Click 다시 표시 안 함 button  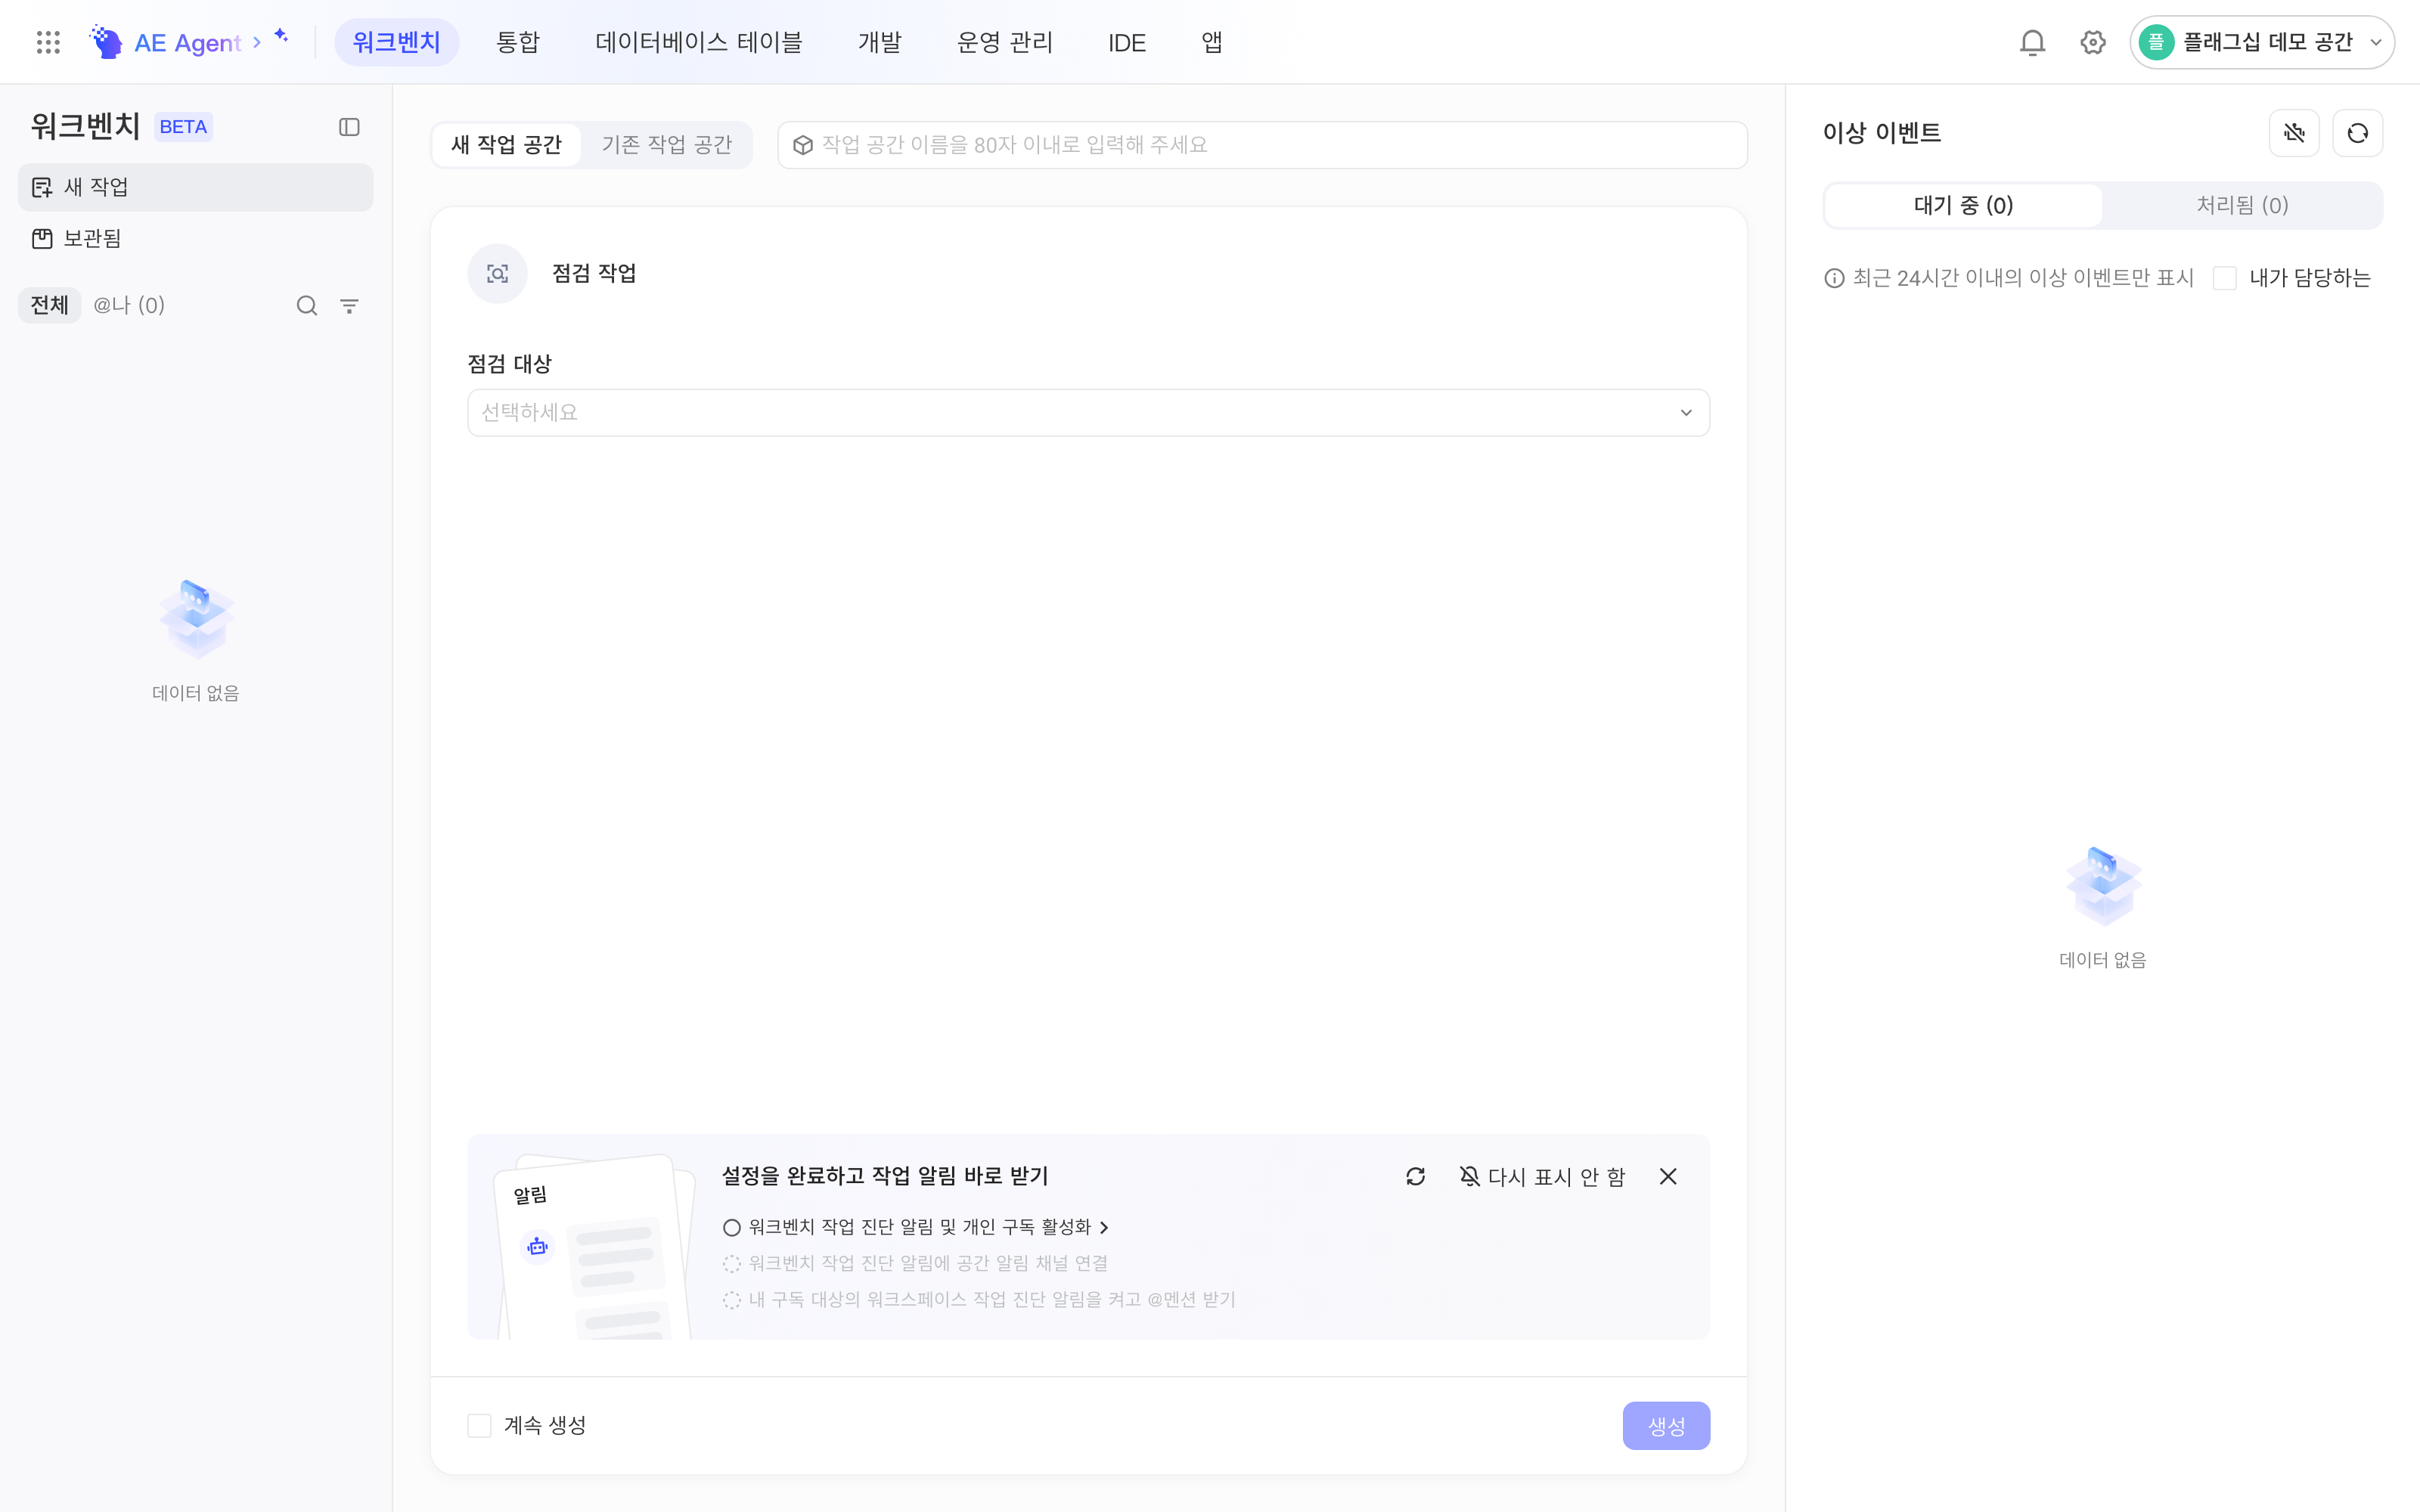pos(1543,1177)
